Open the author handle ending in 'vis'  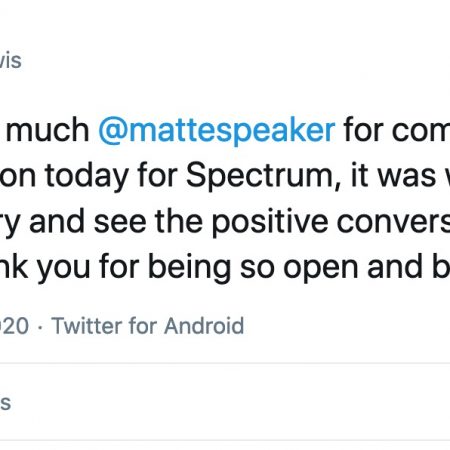click(11, 61)
